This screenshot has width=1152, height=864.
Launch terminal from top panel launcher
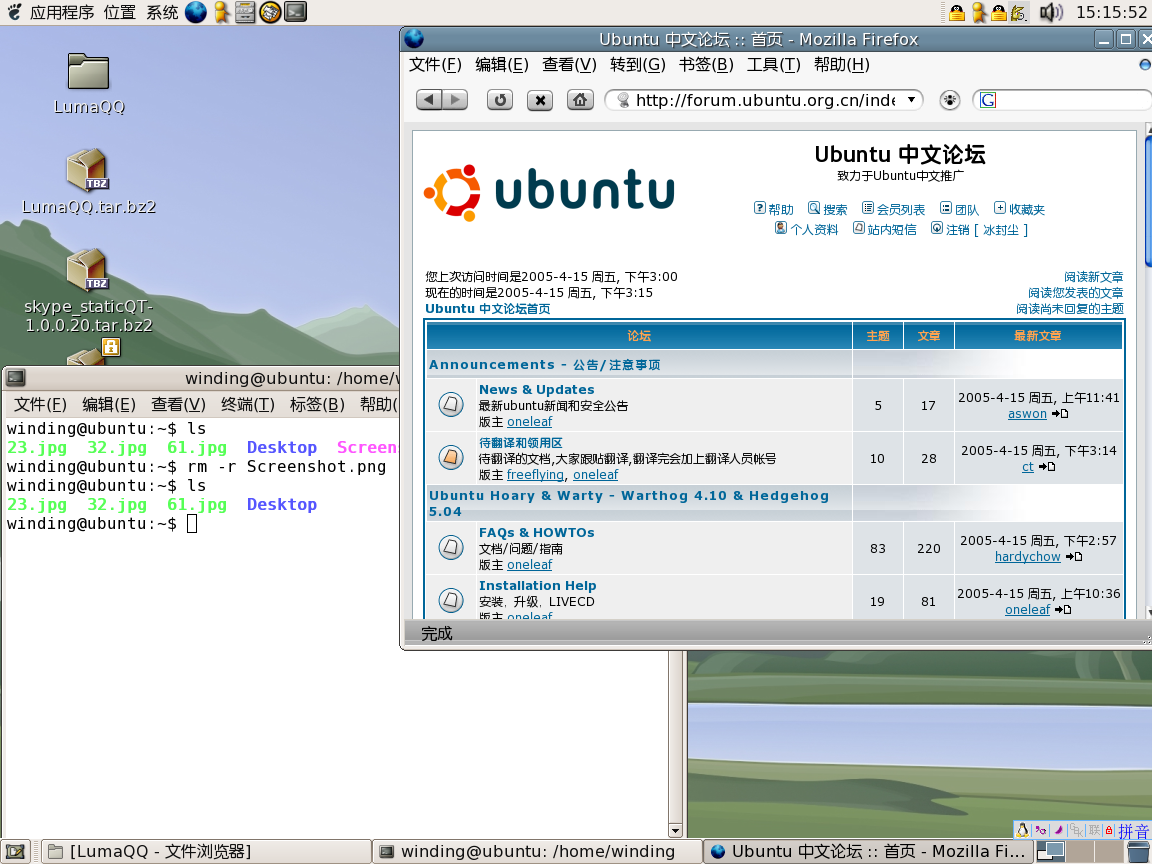(x=295, y=12)
